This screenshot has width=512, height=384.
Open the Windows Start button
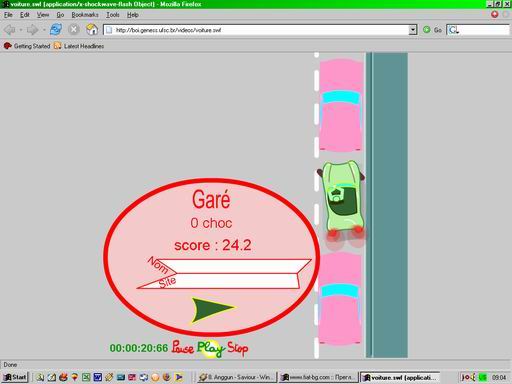[15, 377]
